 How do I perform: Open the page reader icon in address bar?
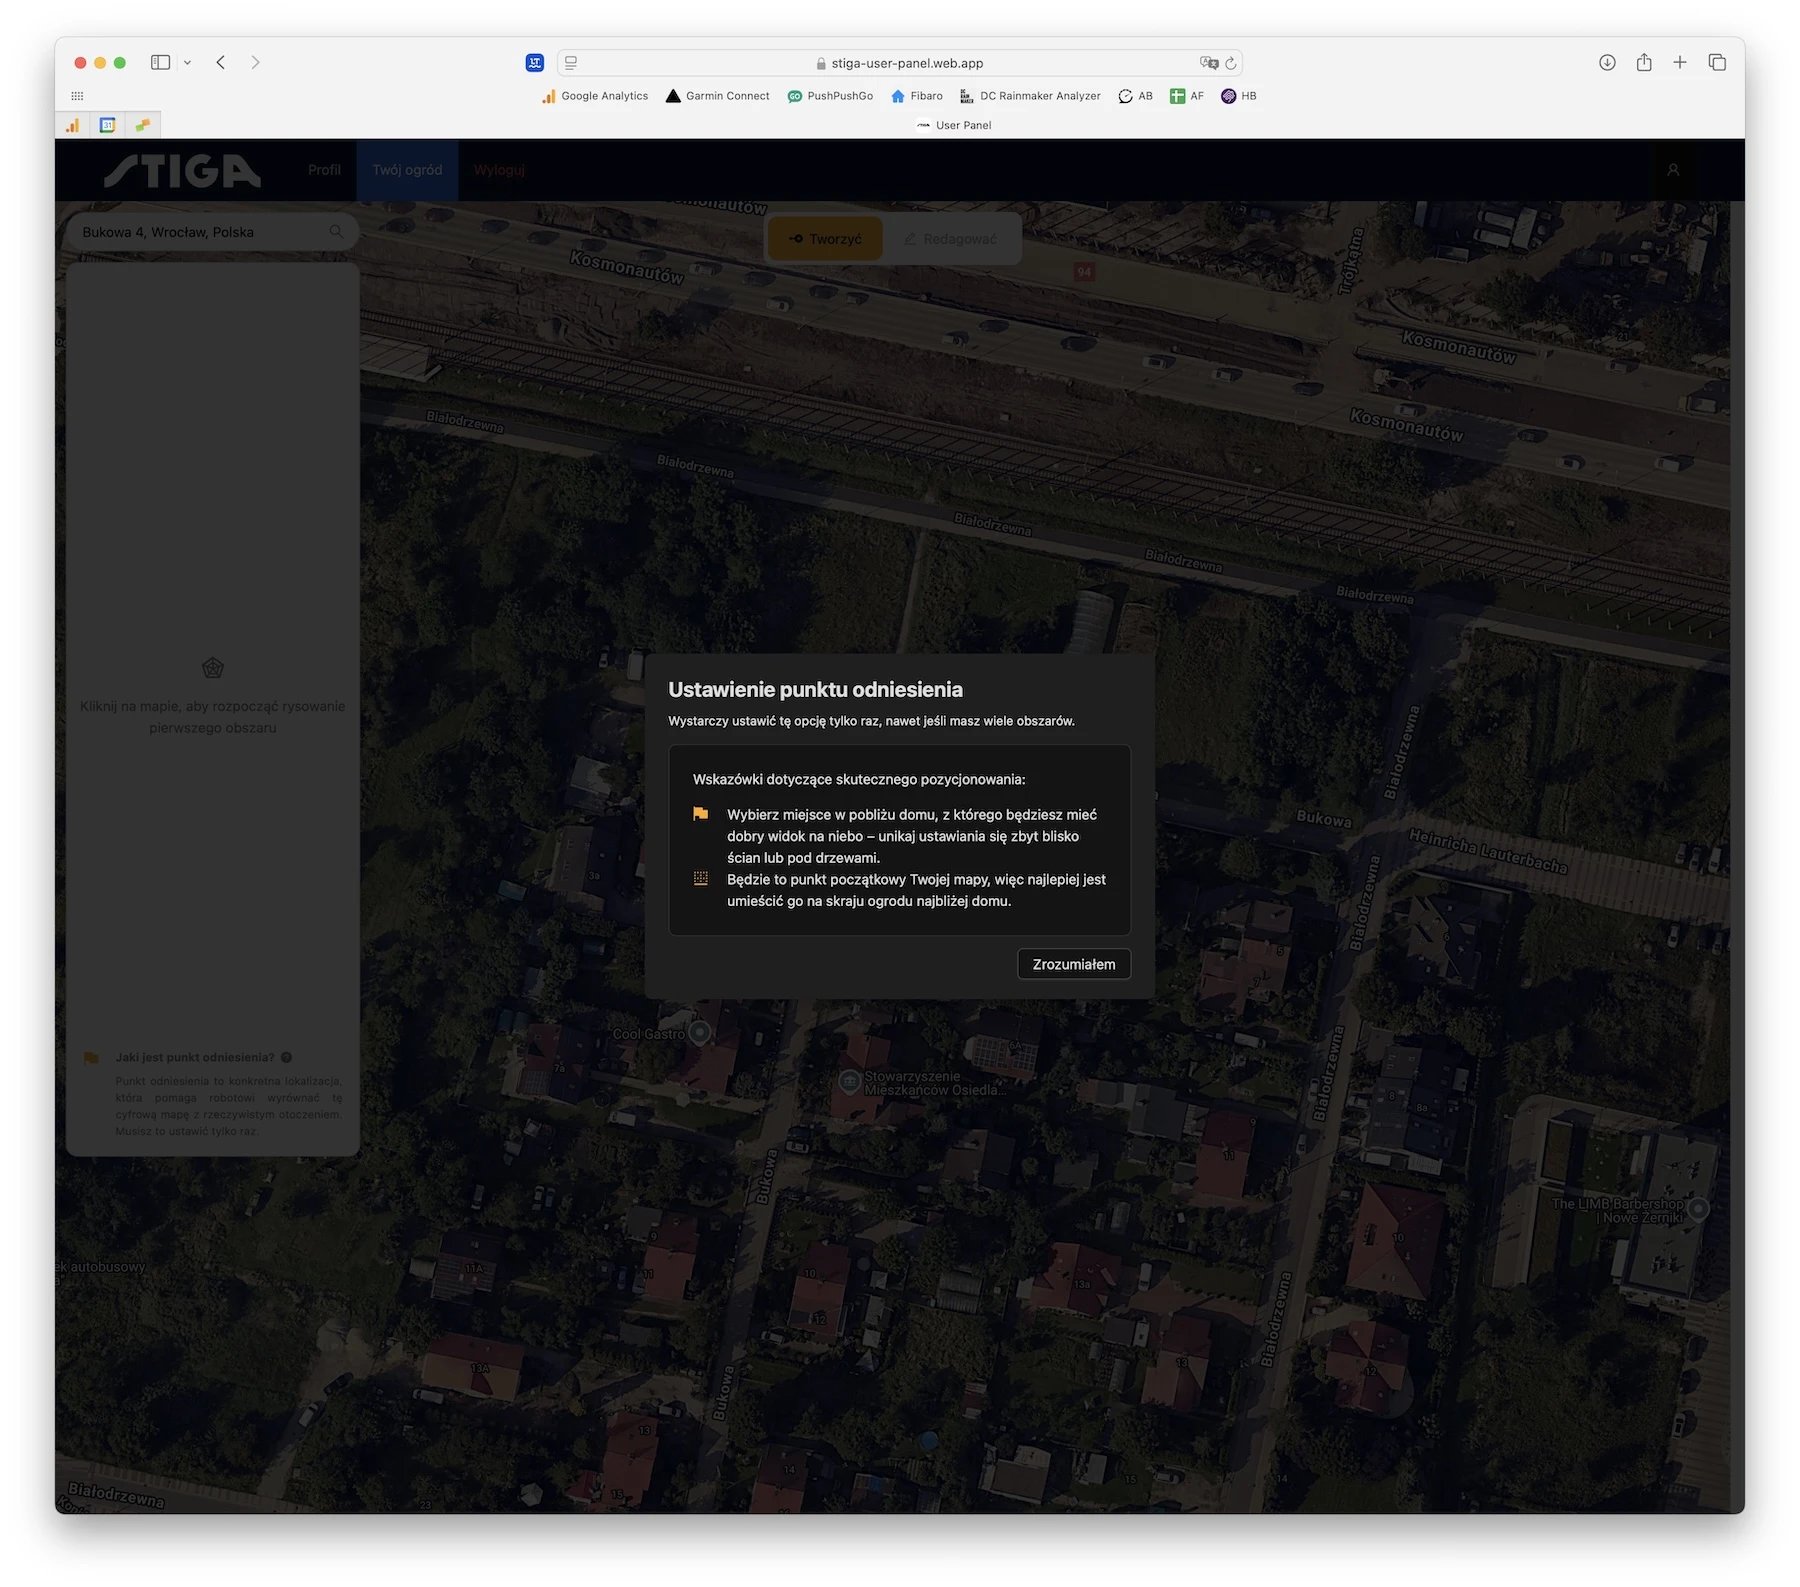point(571,62)
